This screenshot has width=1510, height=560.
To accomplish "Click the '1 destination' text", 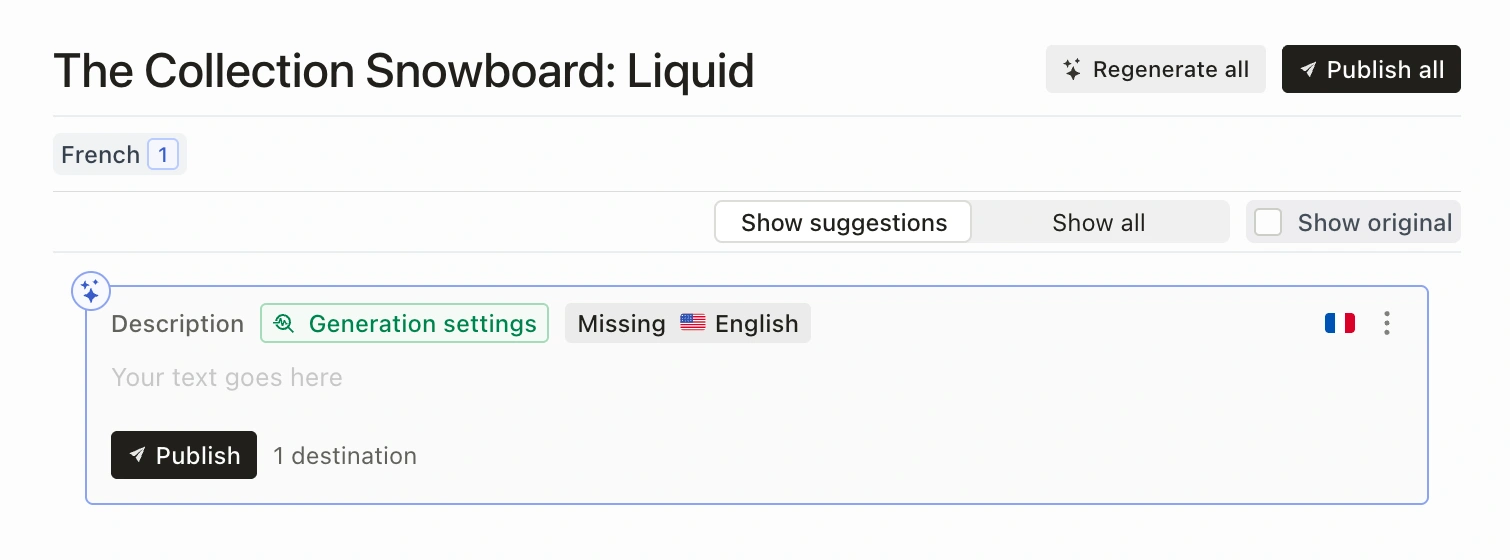I will [x=345, y=456].
